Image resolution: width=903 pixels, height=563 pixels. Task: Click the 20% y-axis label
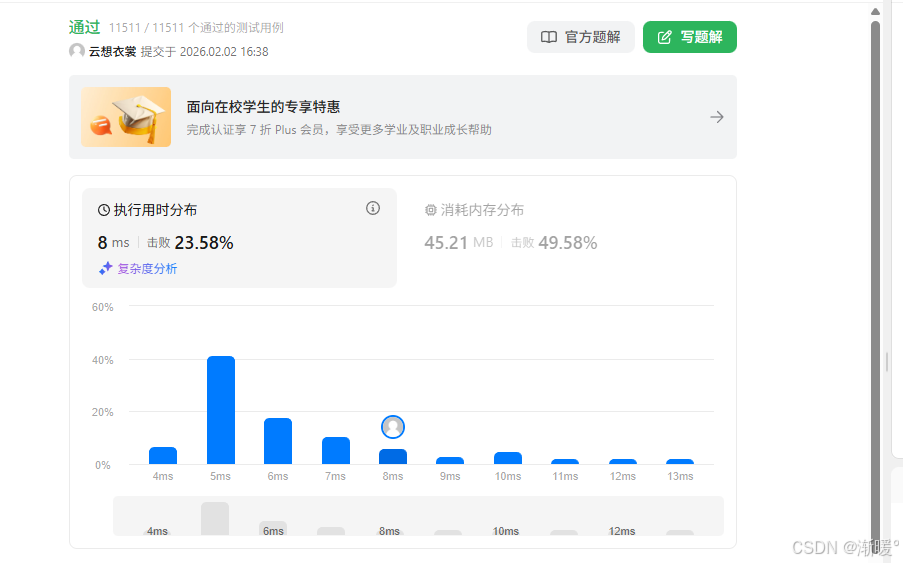coord(103,412)
